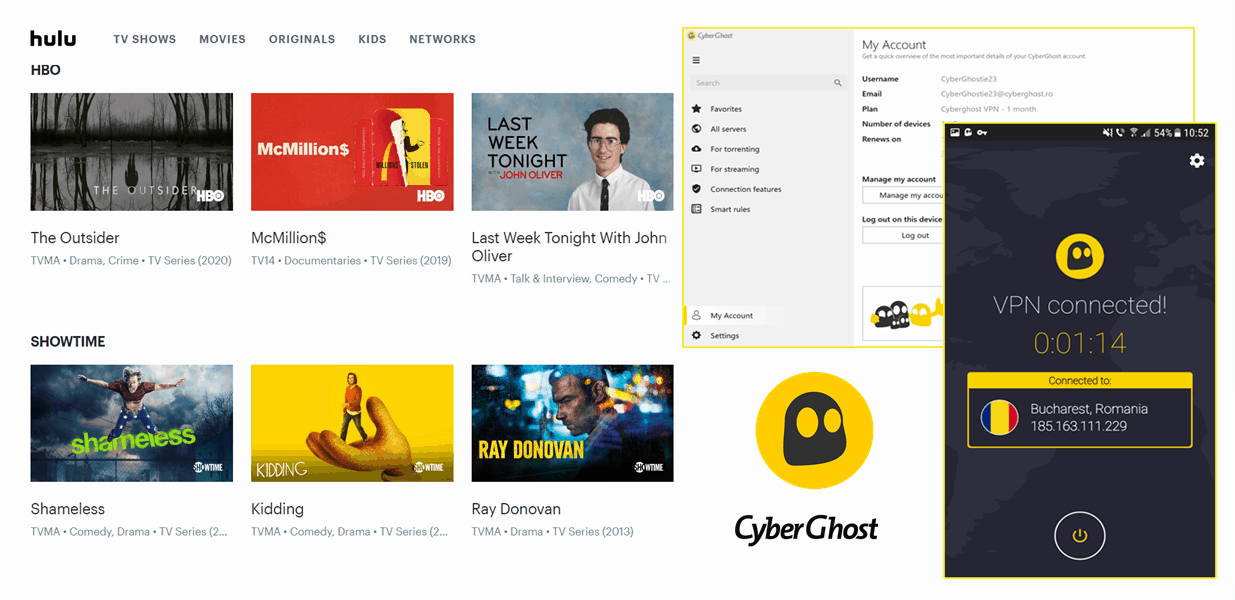Click the All servers globe icon
Viewport: 1235px width, 600px height.
click(697, 129)
